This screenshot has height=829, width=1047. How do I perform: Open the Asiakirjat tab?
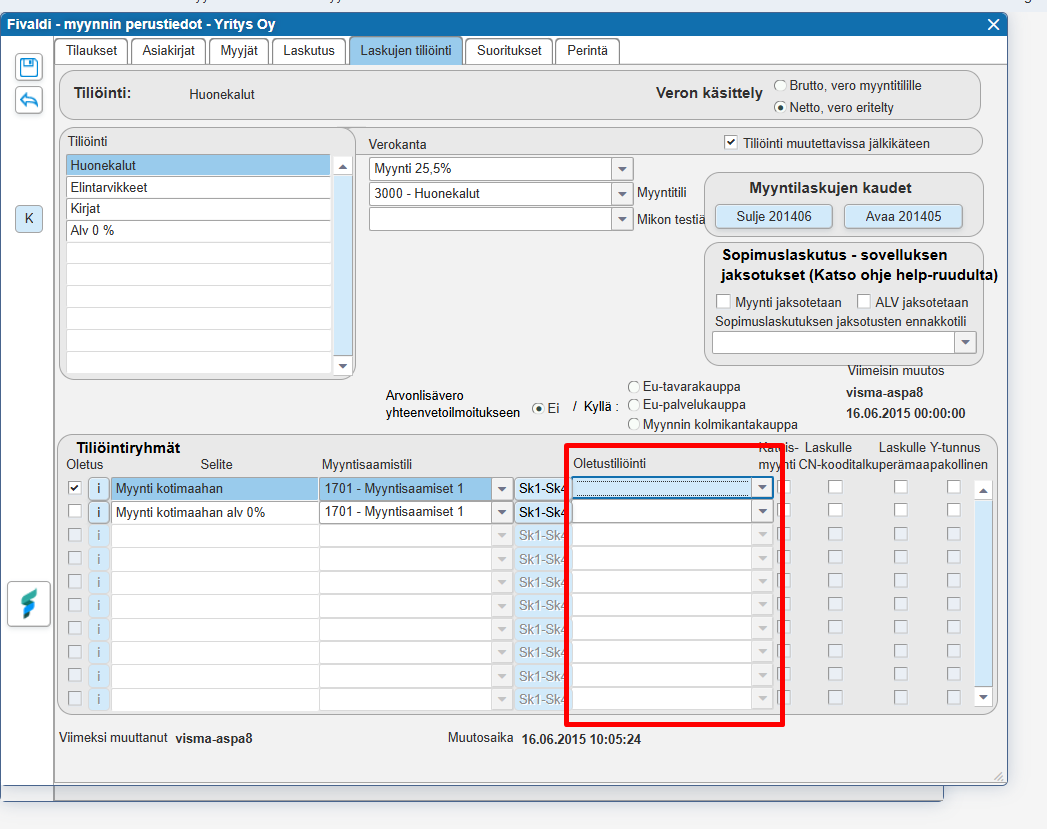[x=168, y=50]
